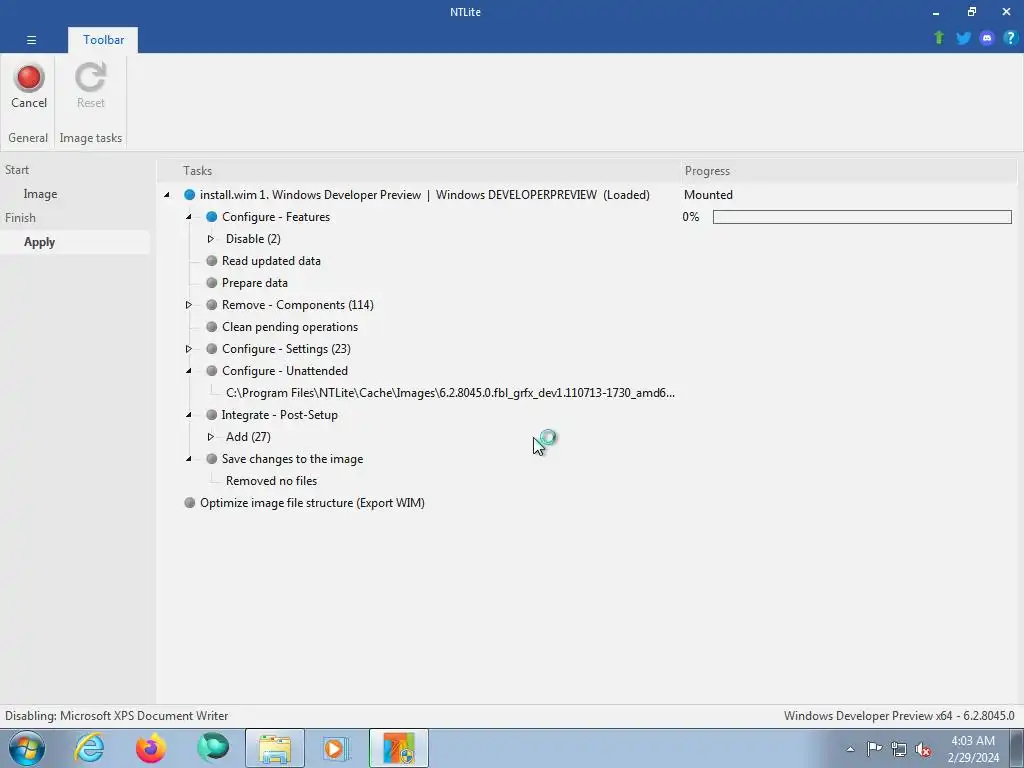
Task: Select the unattended Cache\Images path row
Action: (x=450, y=392)
